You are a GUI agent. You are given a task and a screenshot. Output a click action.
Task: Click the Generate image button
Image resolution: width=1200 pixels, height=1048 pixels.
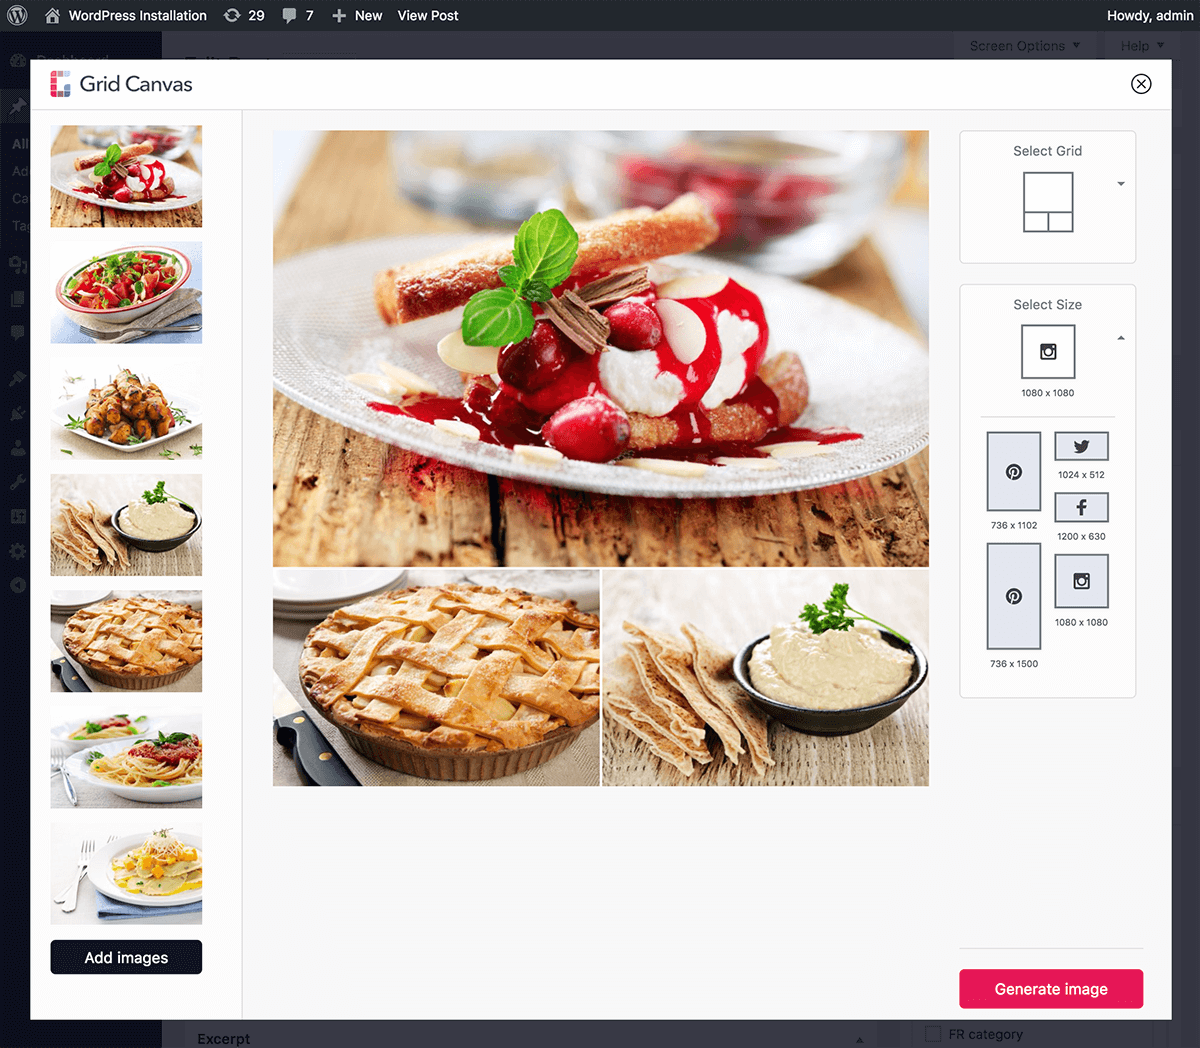coord(1051,989)
